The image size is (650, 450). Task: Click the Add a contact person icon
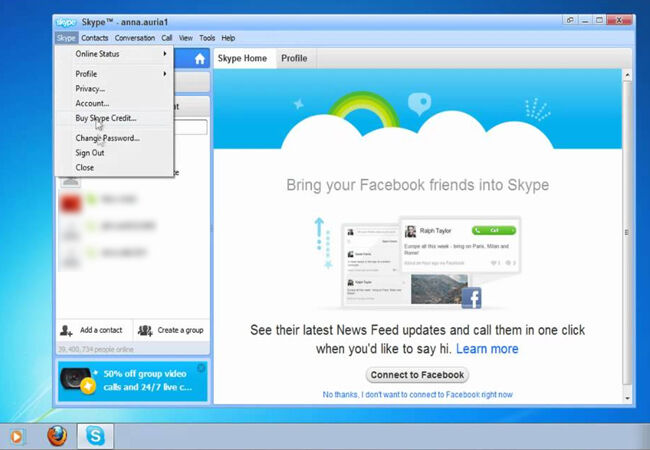point(66,330)
